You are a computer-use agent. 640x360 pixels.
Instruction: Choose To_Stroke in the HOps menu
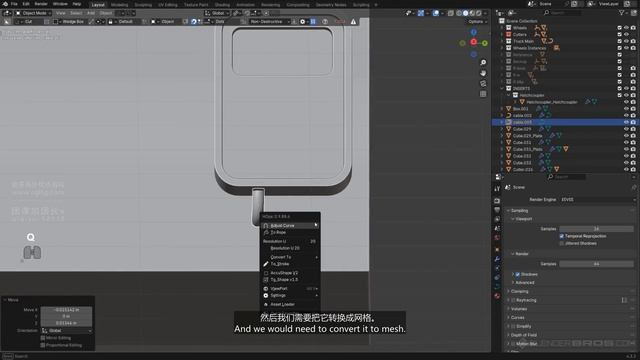pos(290,264)
